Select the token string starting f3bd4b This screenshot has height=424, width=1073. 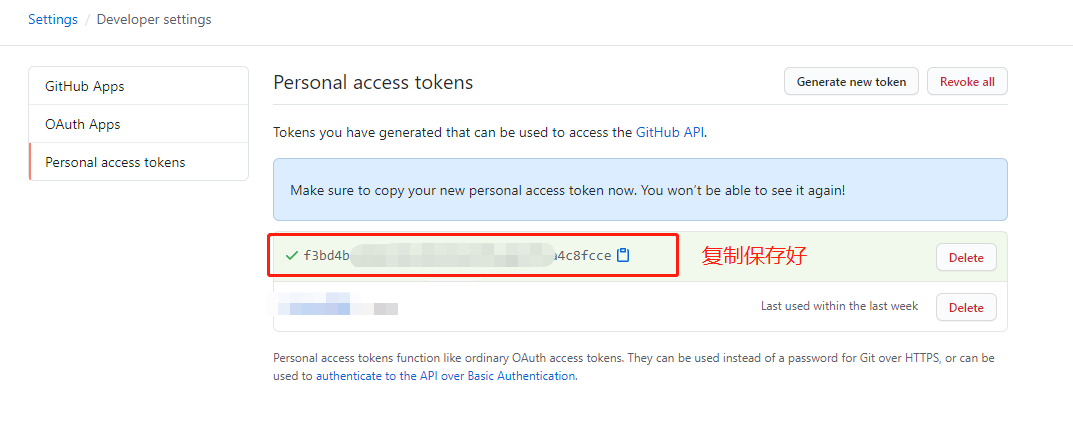(x=457, y=256)
